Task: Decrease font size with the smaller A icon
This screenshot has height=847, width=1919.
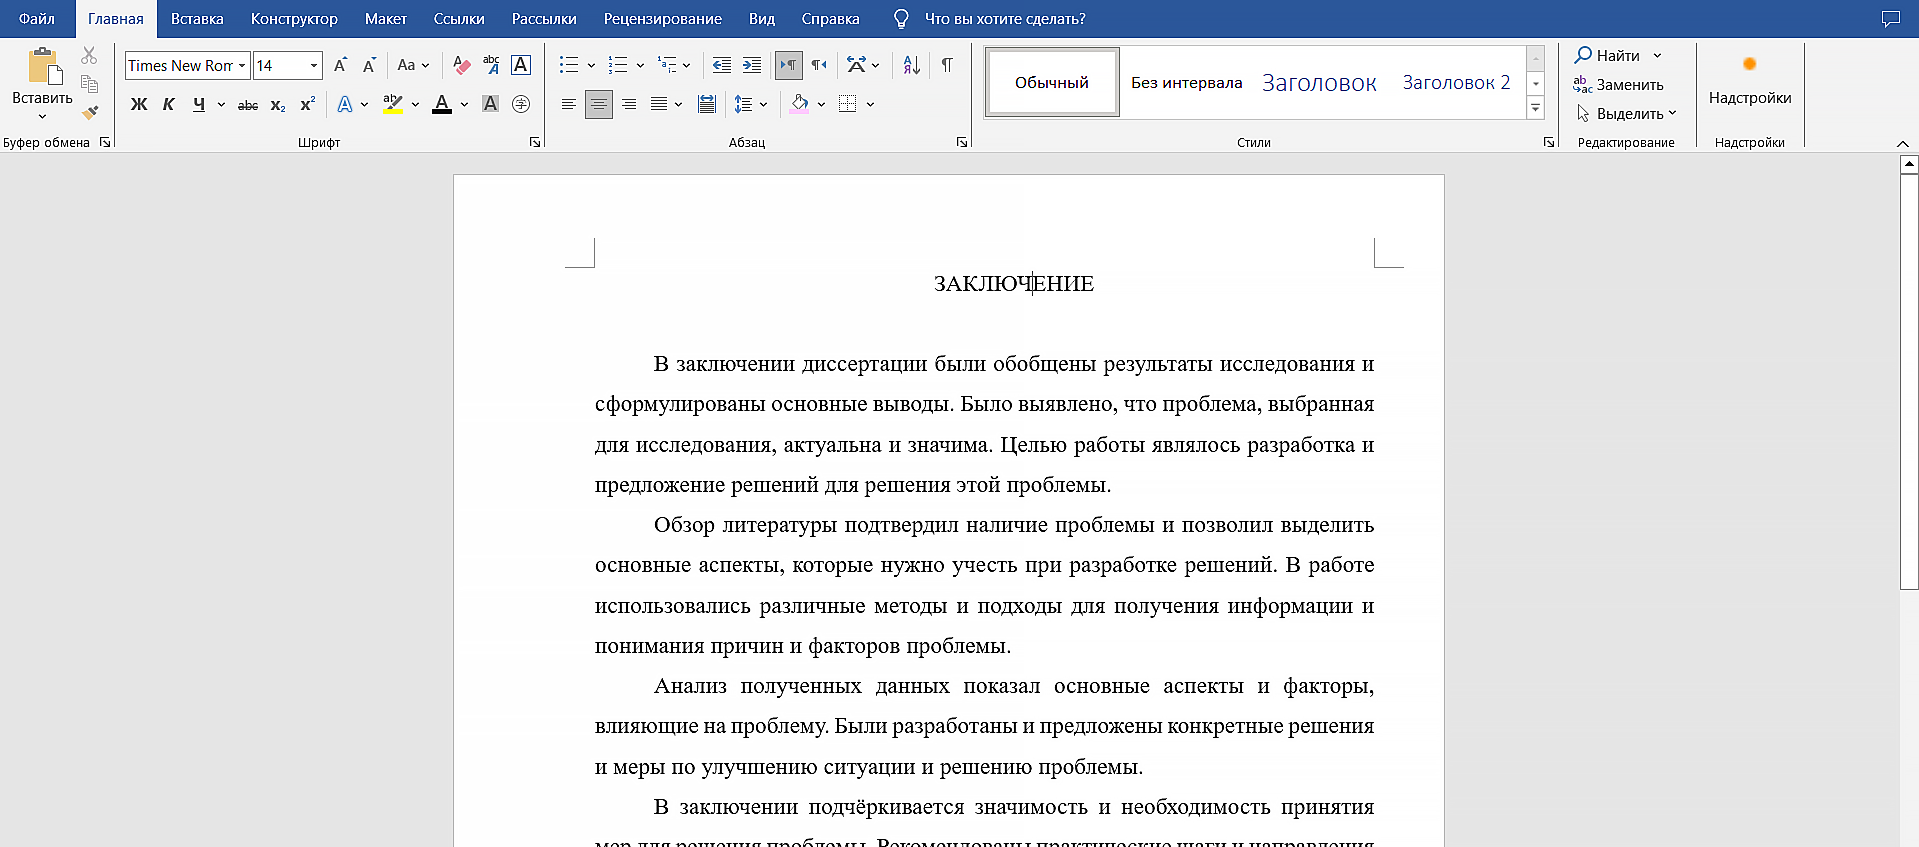Action: tap(369, 65)
